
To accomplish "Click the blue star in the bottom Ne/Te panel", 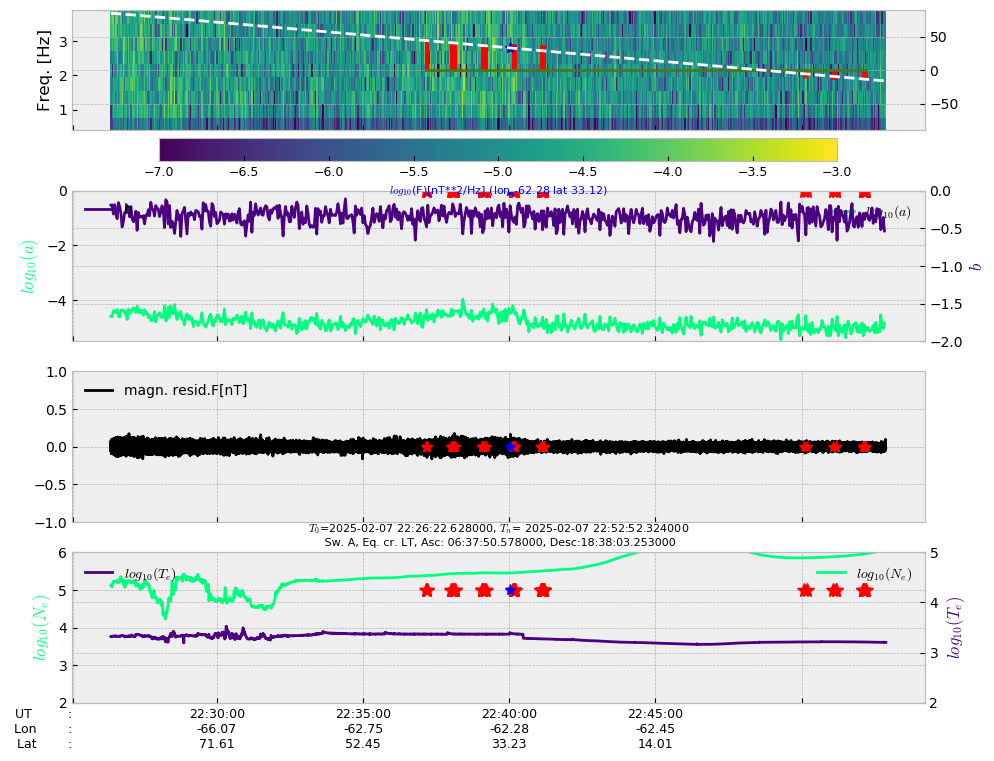I will pyautogui.click(x=510, y=590).
